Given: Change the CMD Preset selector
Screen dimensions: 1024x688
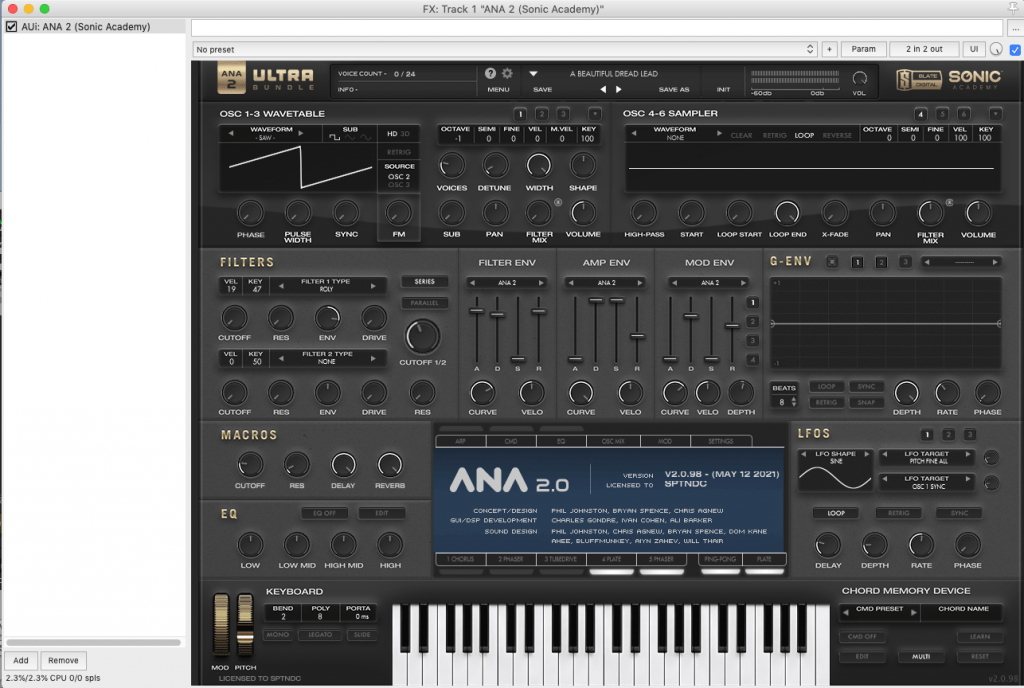Looking at the screenshot, I should pos(880,612).
